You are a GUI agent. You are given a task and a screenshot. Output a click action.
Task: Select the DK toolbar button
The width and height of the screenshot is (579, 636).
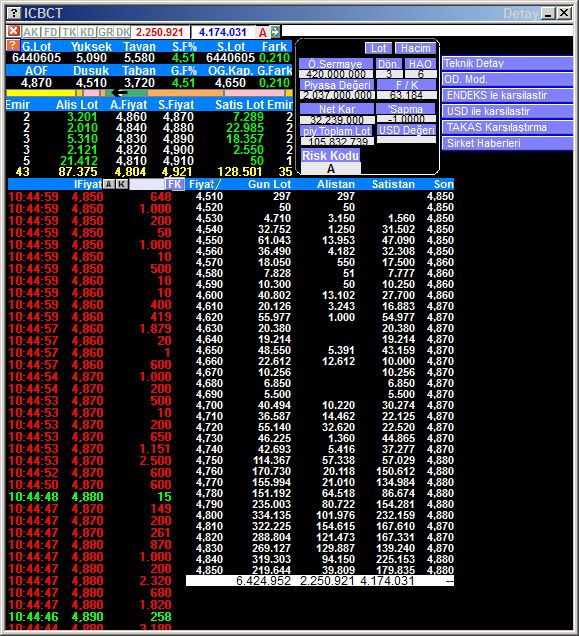pos(123,32)
